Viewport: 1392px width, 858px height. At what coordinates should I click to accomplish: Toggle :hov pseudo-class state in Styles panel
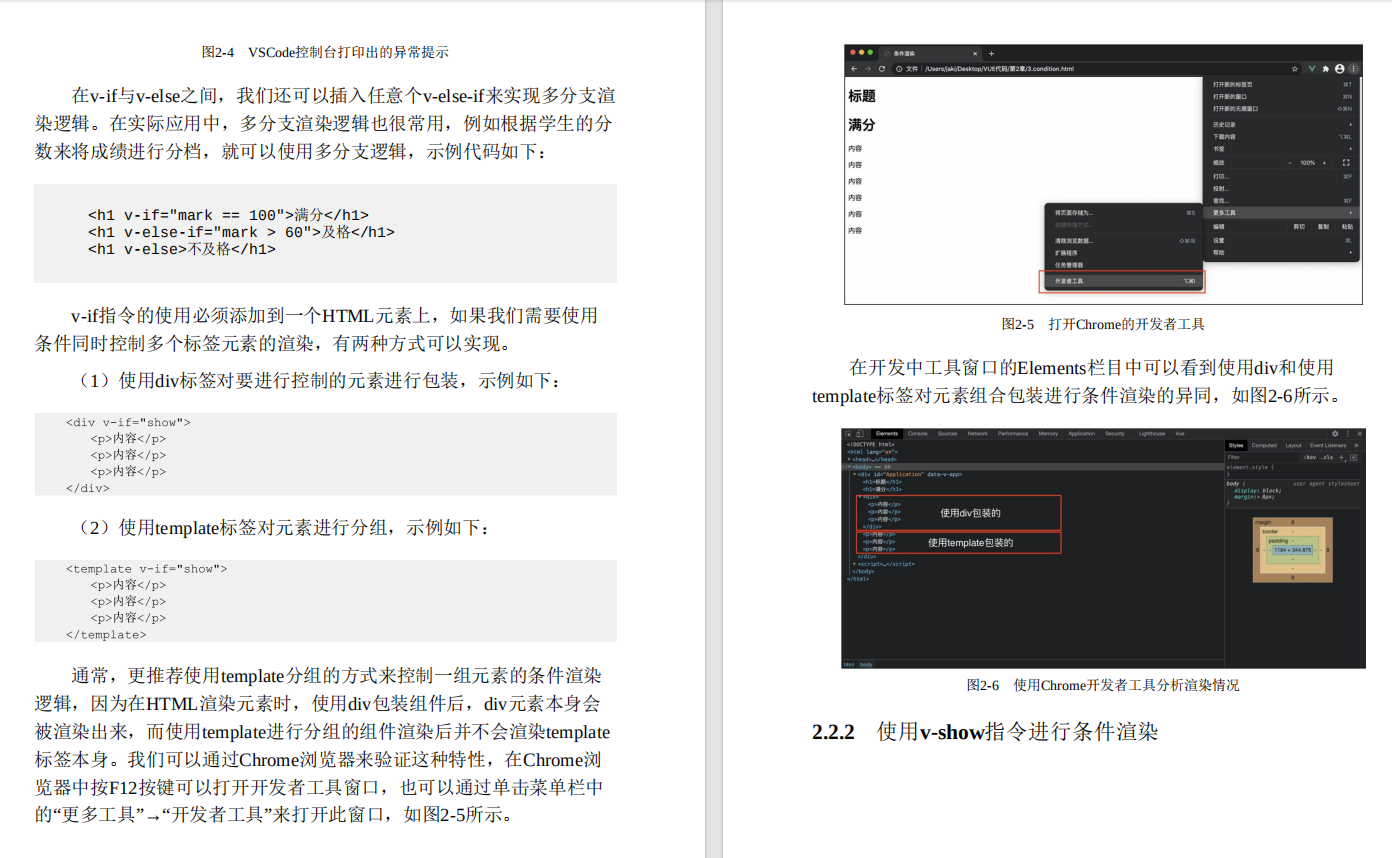coord(1308,458)
